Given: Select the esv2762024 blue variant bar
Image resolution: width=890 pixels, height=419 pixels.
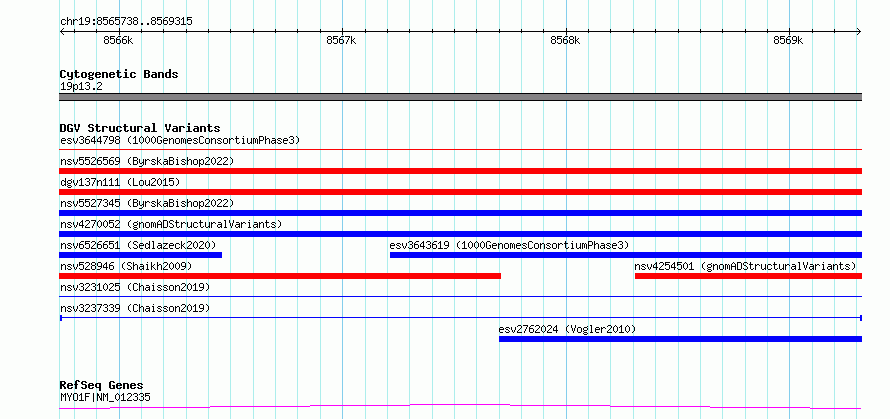Looking at the screenshot, I should (681, 339).
